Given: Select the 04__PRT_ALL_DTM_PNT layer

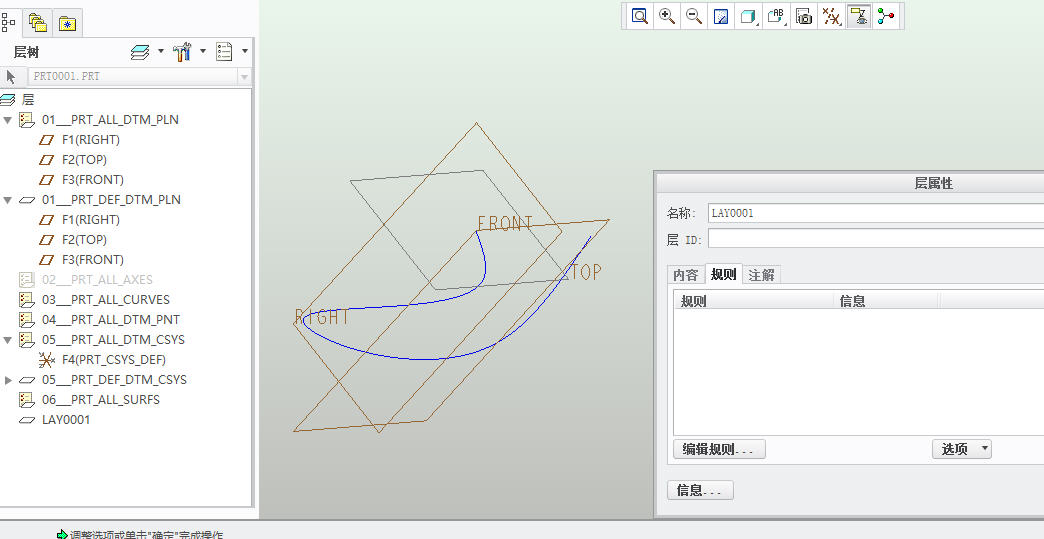Looking at the screenshot, I should point(111,319).
